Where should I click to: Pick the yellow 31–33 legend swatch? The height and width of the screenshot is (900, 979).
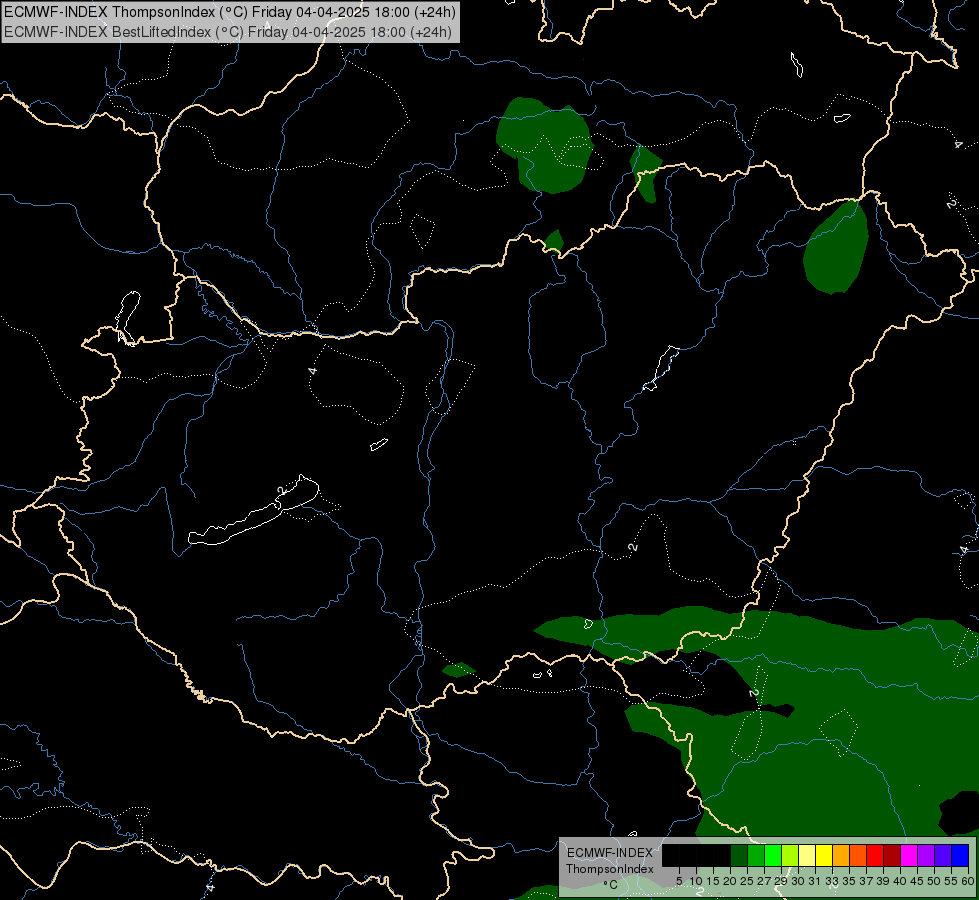click(x=824, y=855)
